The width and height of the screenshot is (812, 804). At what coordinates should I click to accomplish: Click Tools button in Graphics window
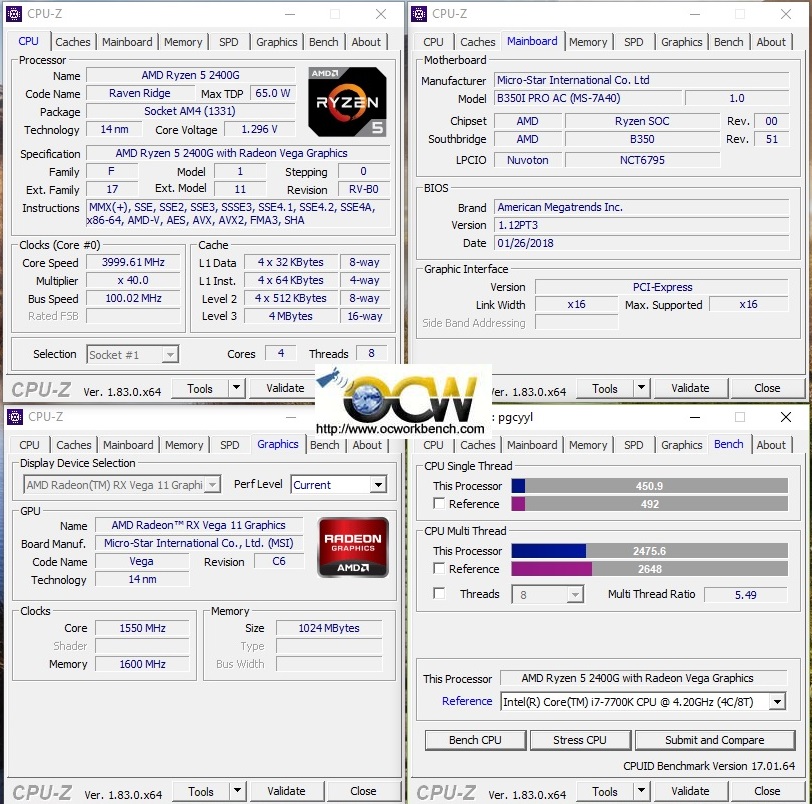[201, 791]
